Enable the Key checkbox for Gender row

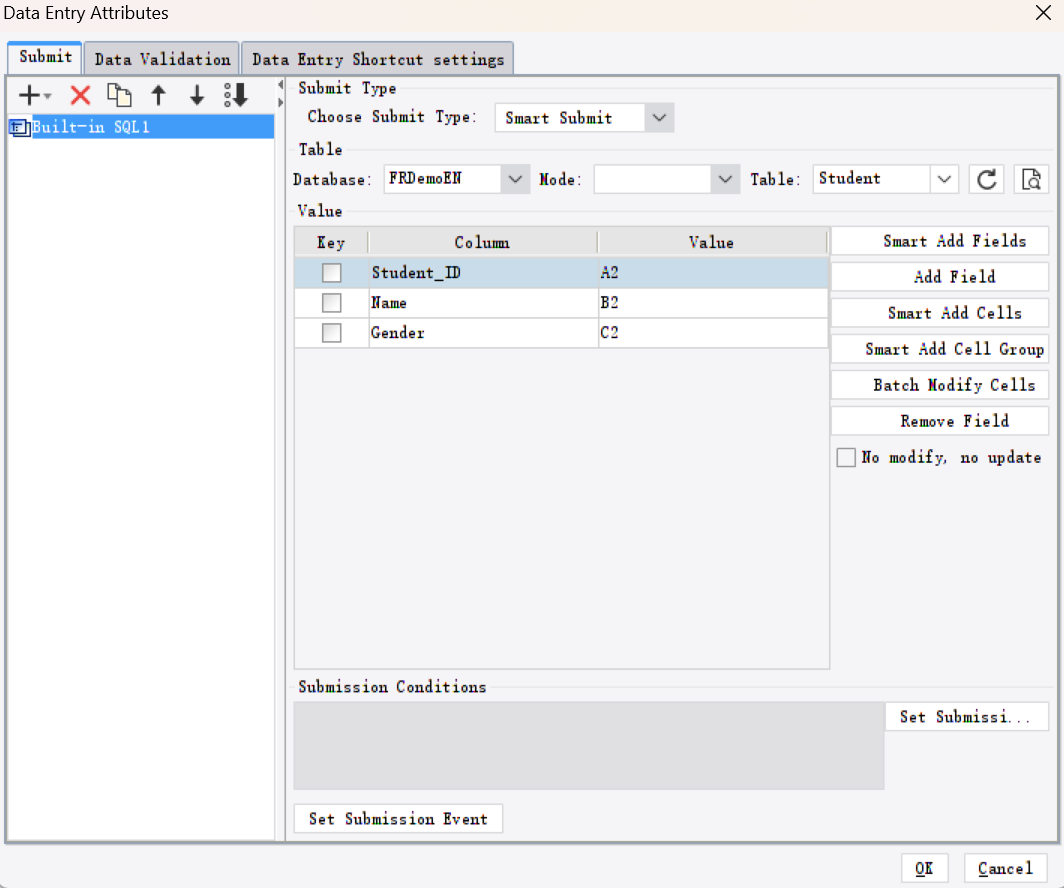point(330,332)
